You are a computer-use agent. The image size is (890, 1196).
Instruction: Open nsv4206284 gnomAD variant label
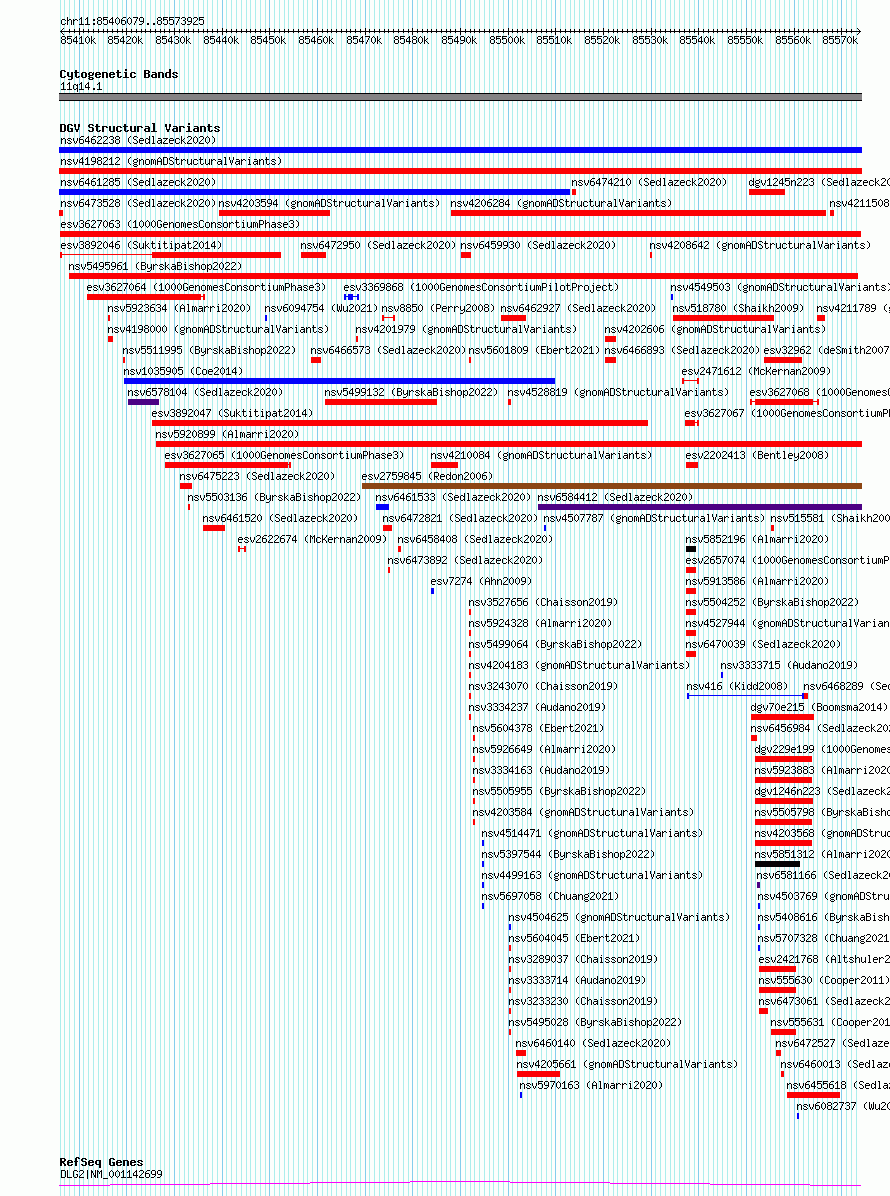click(561, 203)
